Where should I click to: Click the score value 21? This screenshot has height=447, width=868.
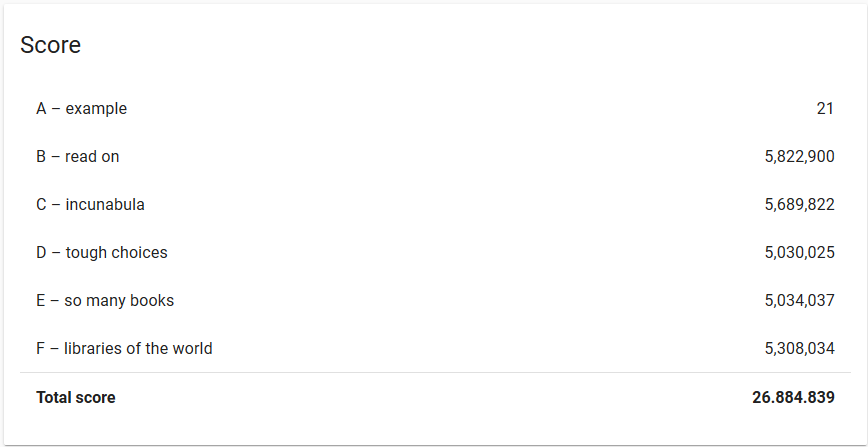tap(825, 109)
